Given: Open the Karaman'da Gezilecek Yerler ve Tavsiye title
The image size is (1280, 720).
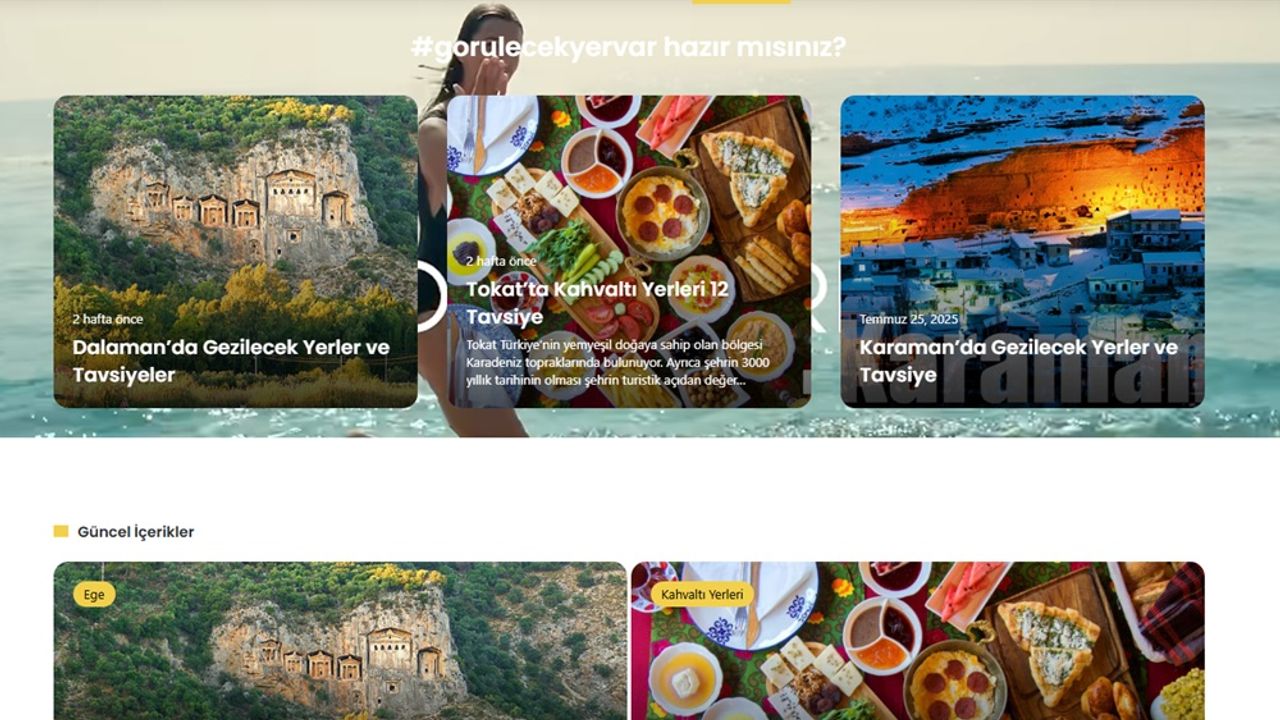Looking at the screenshot, I should [1019, 361].
